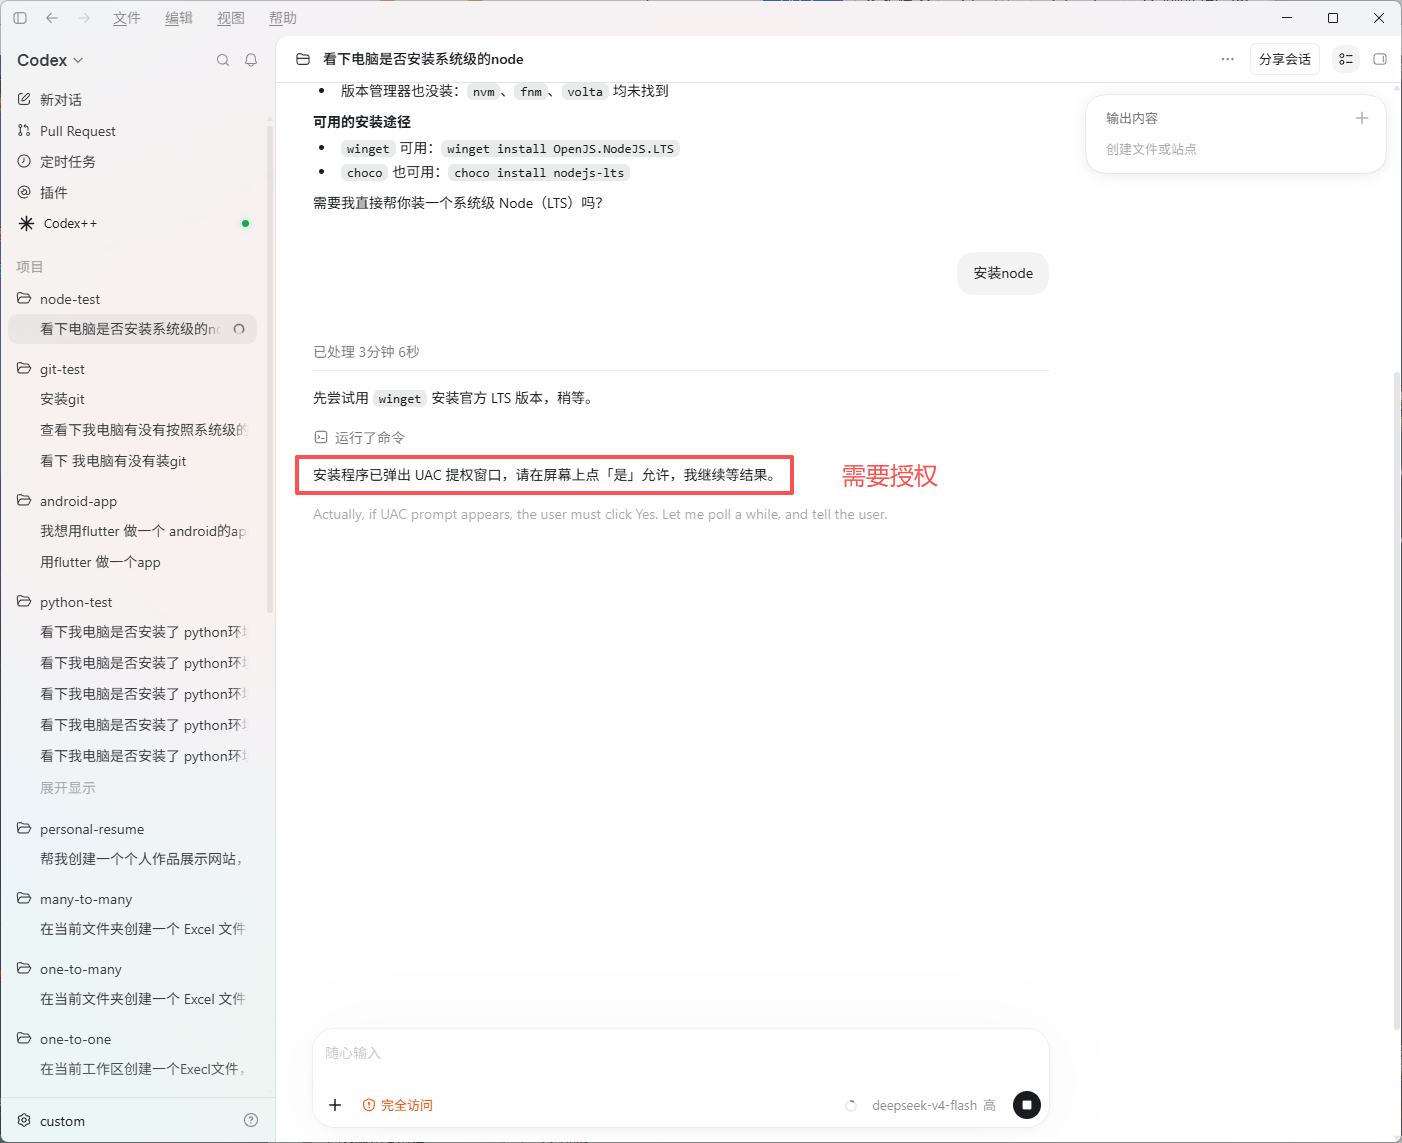Go forward with the right arrow icon

click(x=84, y=18)
